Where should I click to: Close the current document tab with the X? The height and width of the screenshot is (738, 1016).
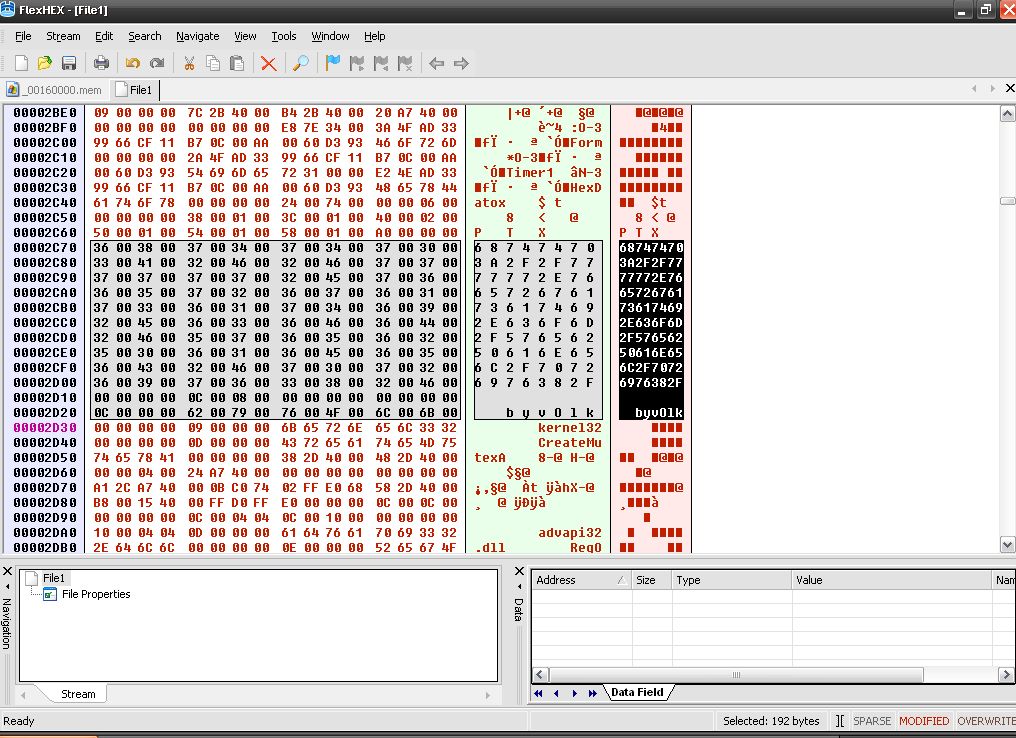1010,88
